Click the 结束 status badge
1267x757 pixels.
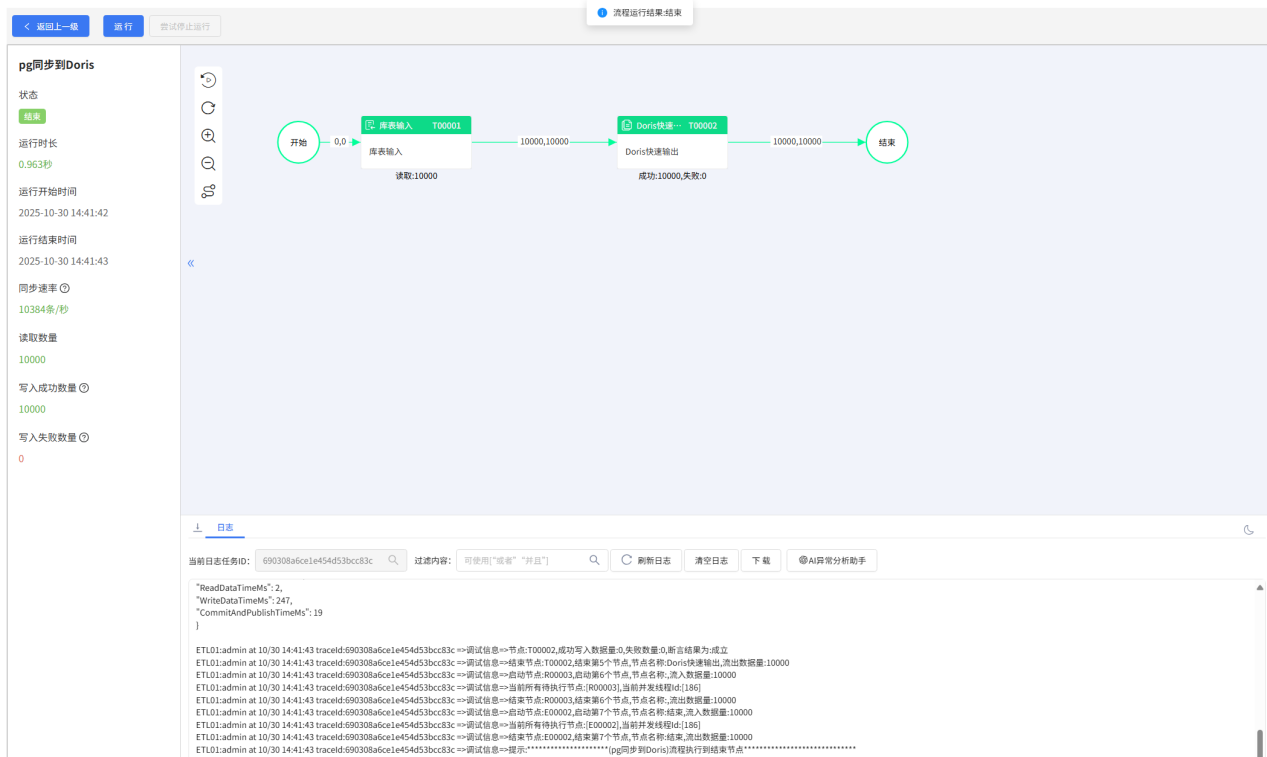[32, 116]
